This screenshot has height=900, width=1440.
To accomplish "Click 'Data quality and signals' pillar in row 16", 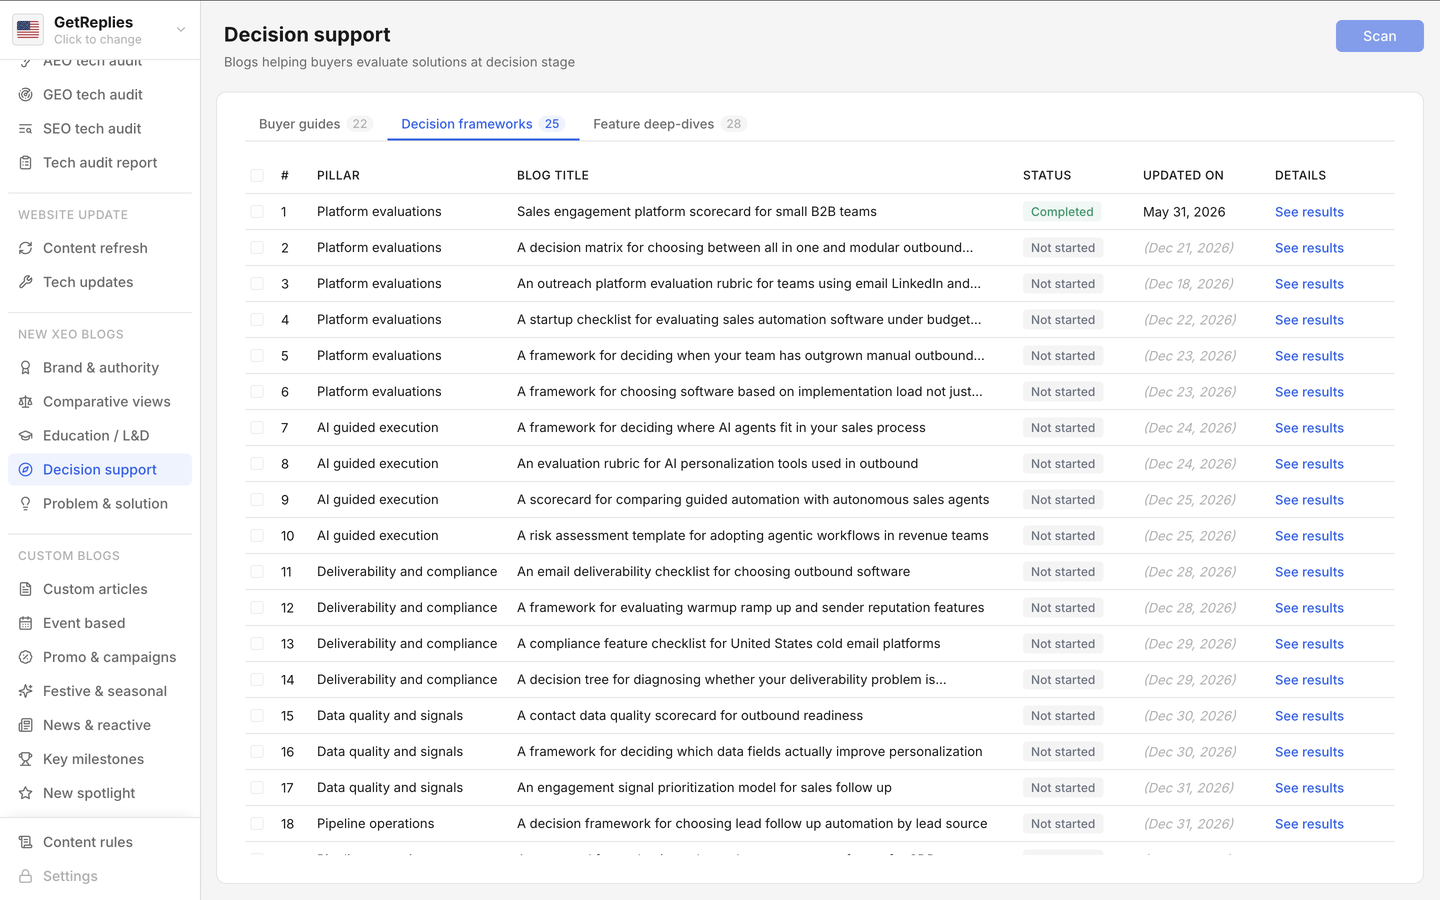I will click(390, 752).
